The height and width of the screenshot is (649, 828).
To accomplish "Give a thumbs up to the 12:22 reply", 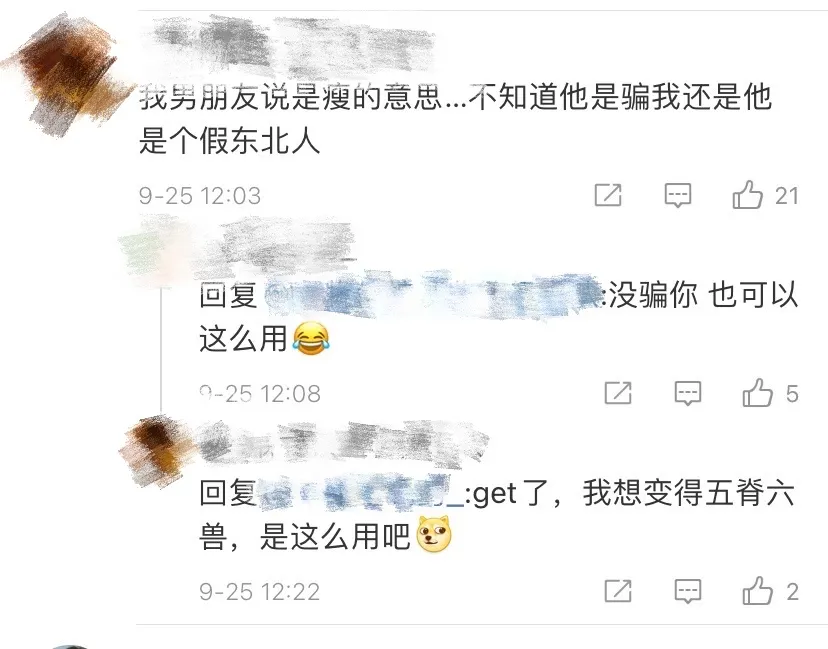I will (757, 590).
